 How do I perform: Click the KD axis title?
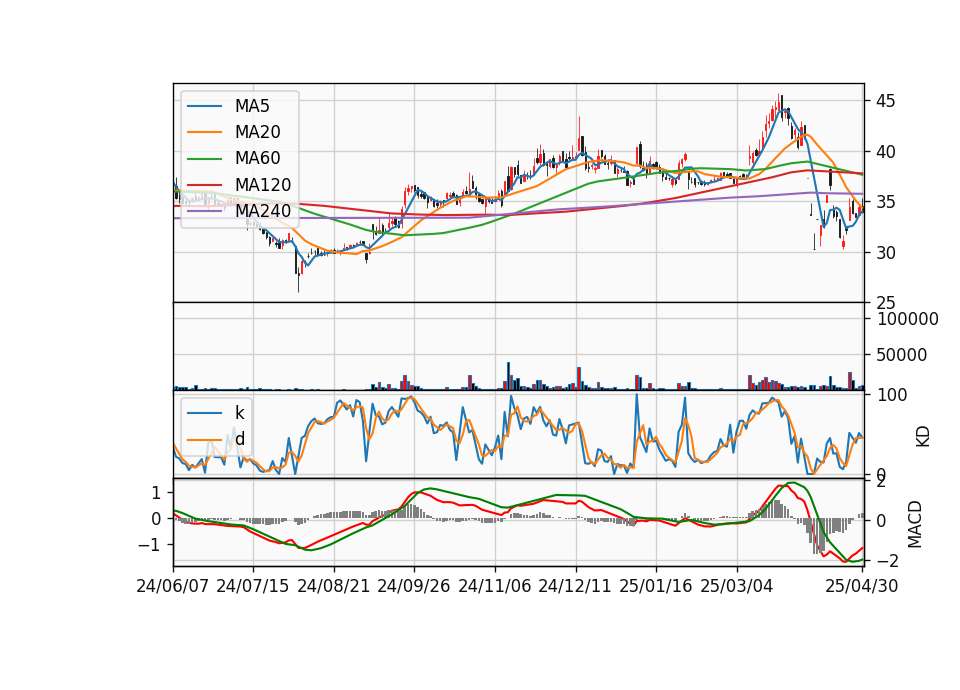point(922,437)
